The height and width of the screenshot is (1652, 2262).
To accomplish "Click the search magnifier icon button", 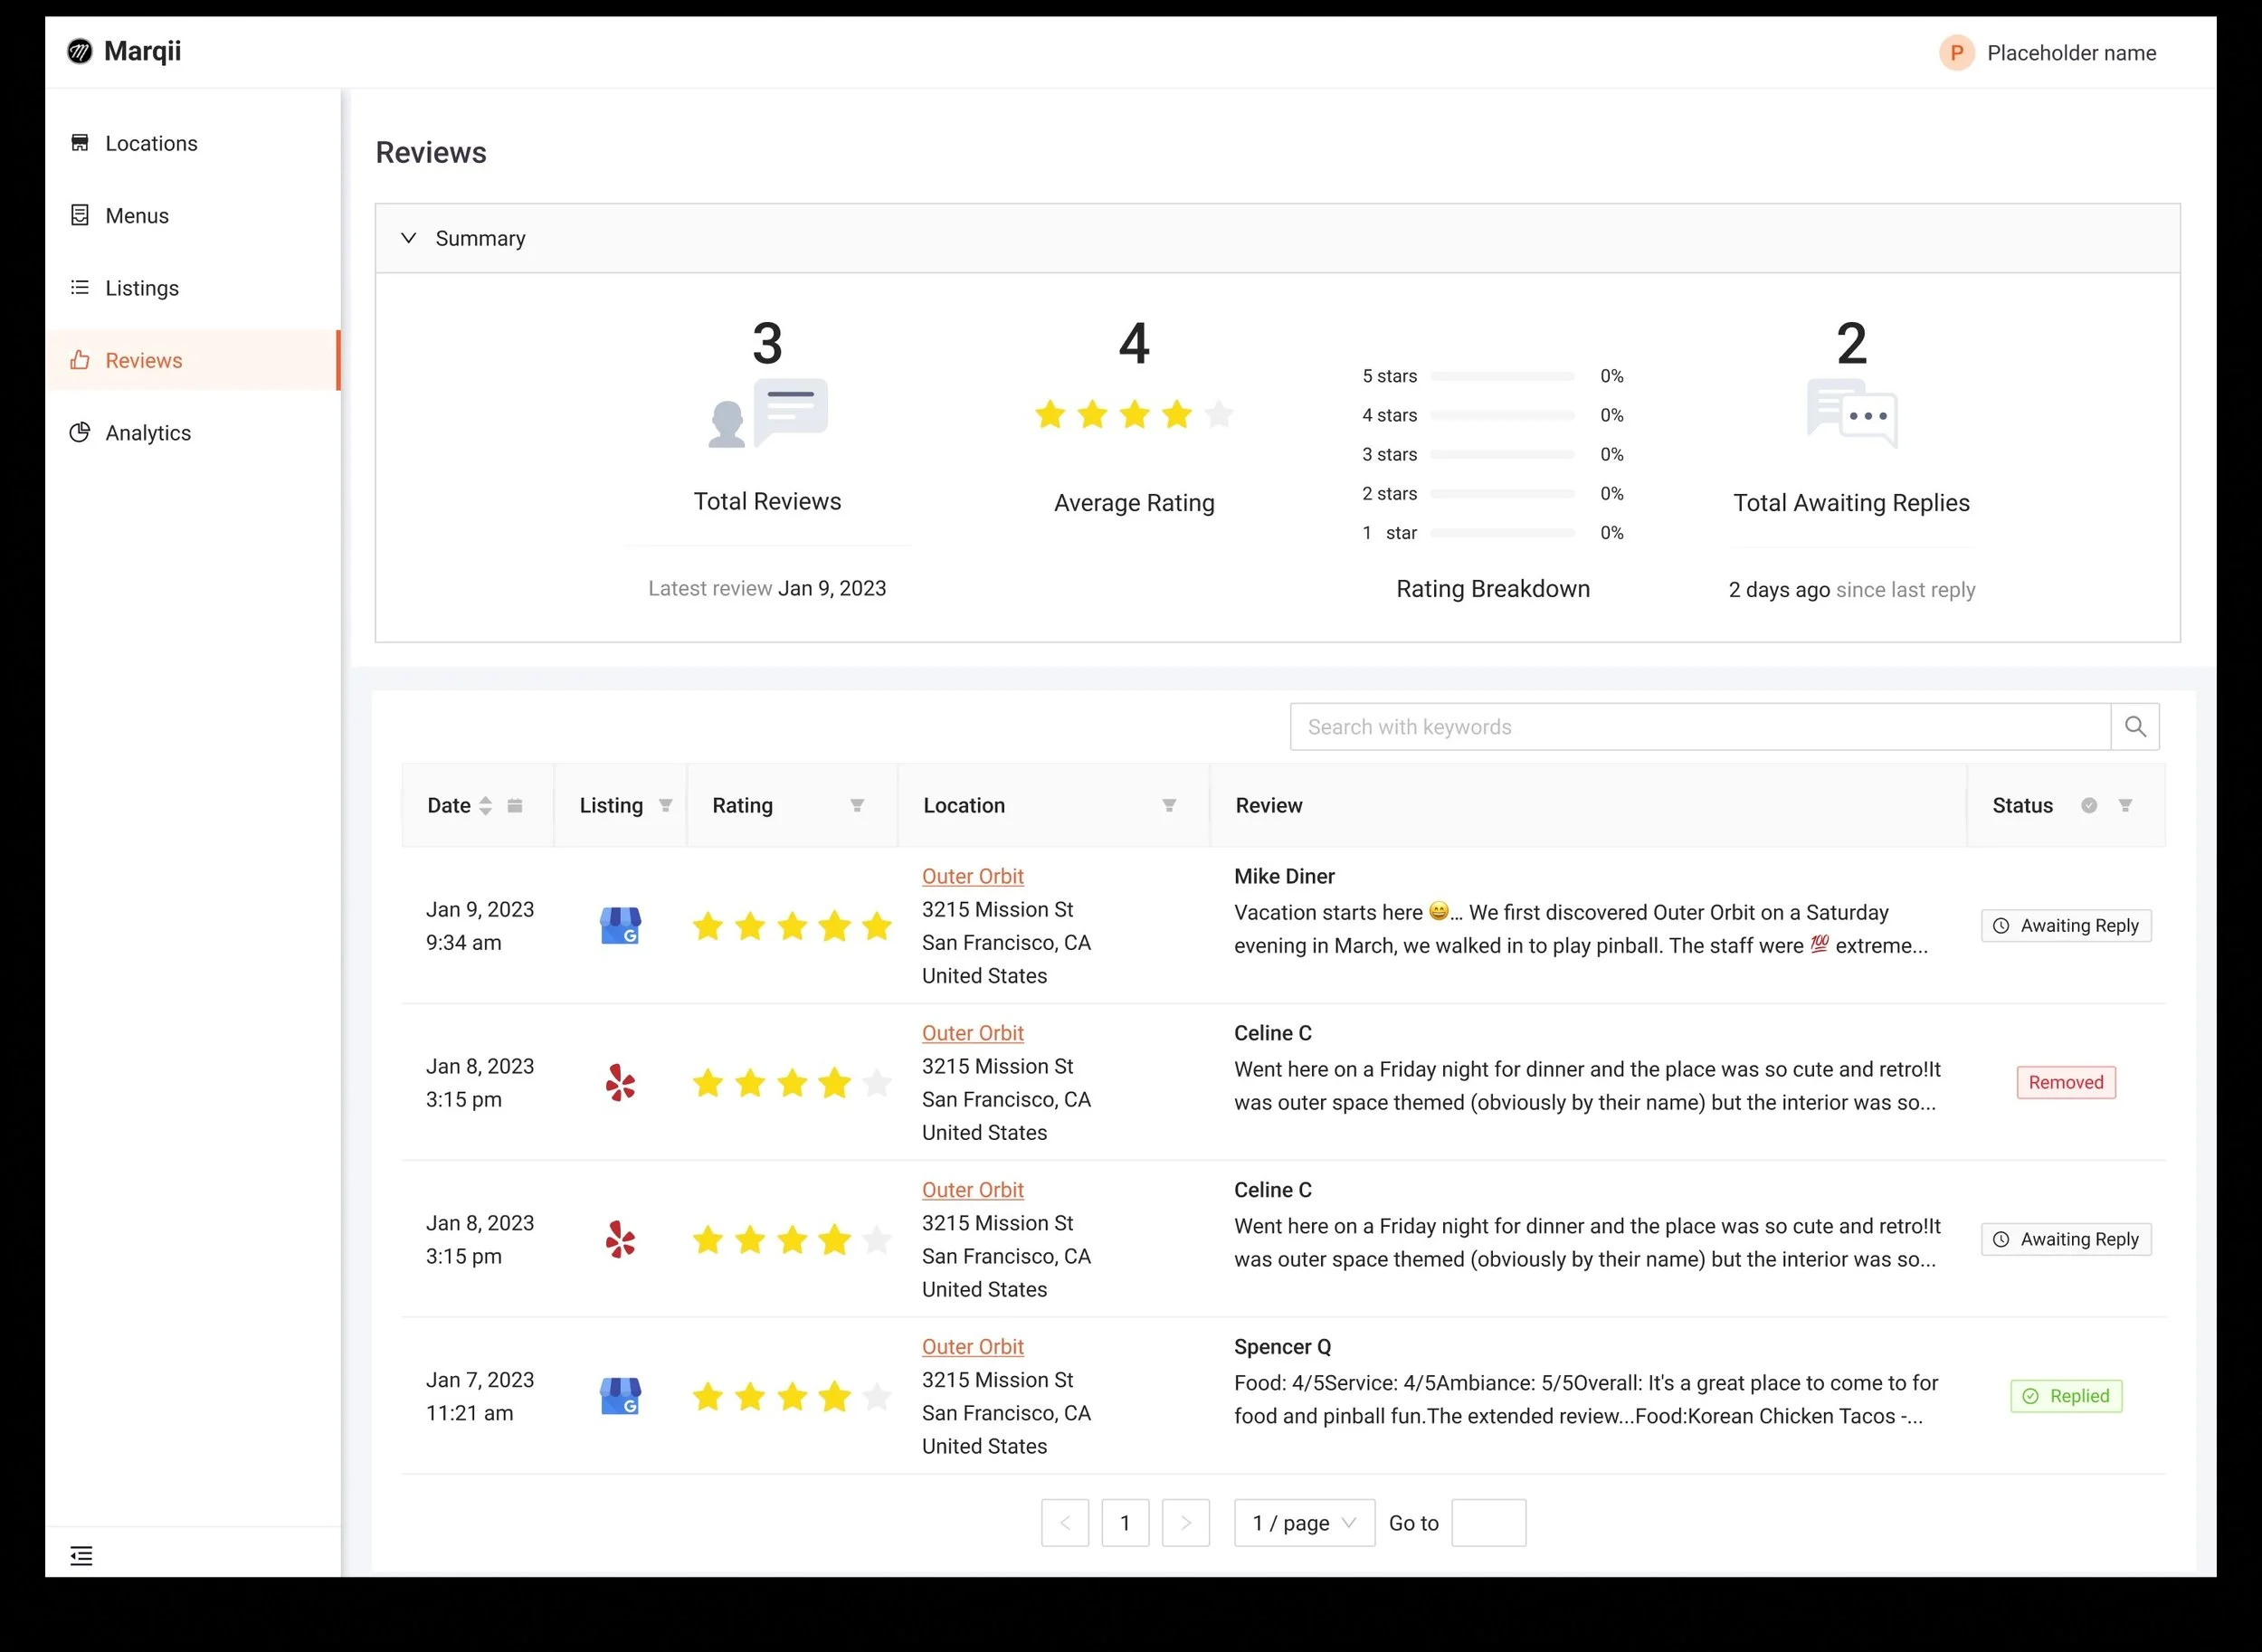I will pos(2134,727).
